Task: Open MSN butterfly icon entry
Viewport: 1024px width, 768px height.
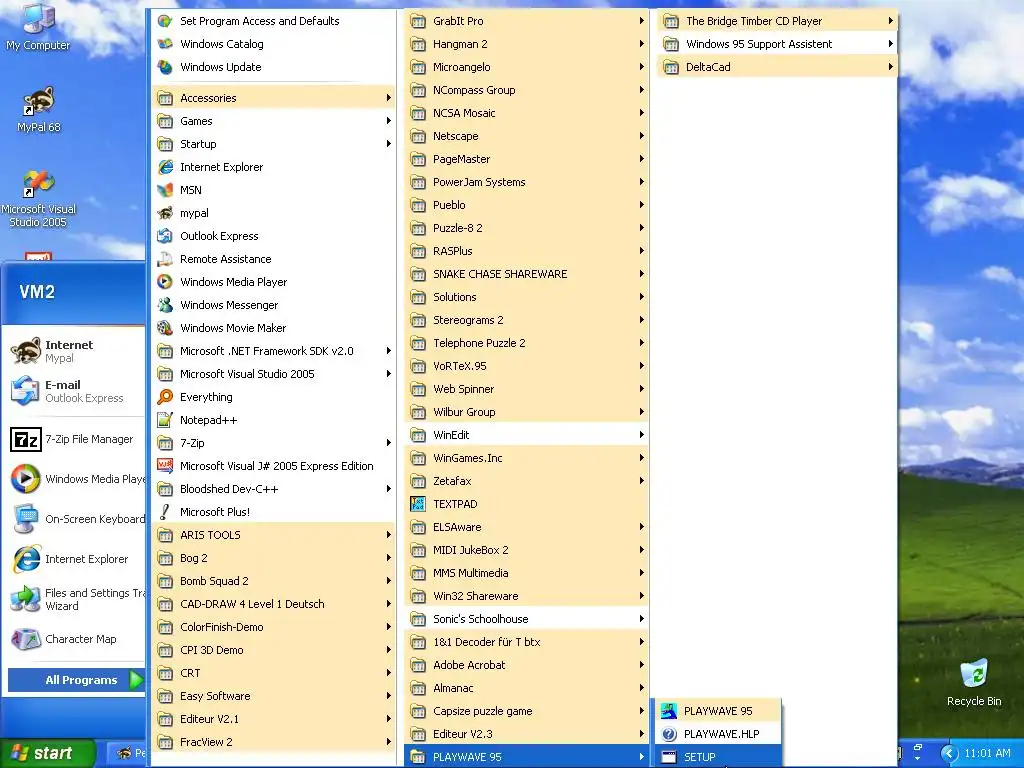Action: pos(165,190)
